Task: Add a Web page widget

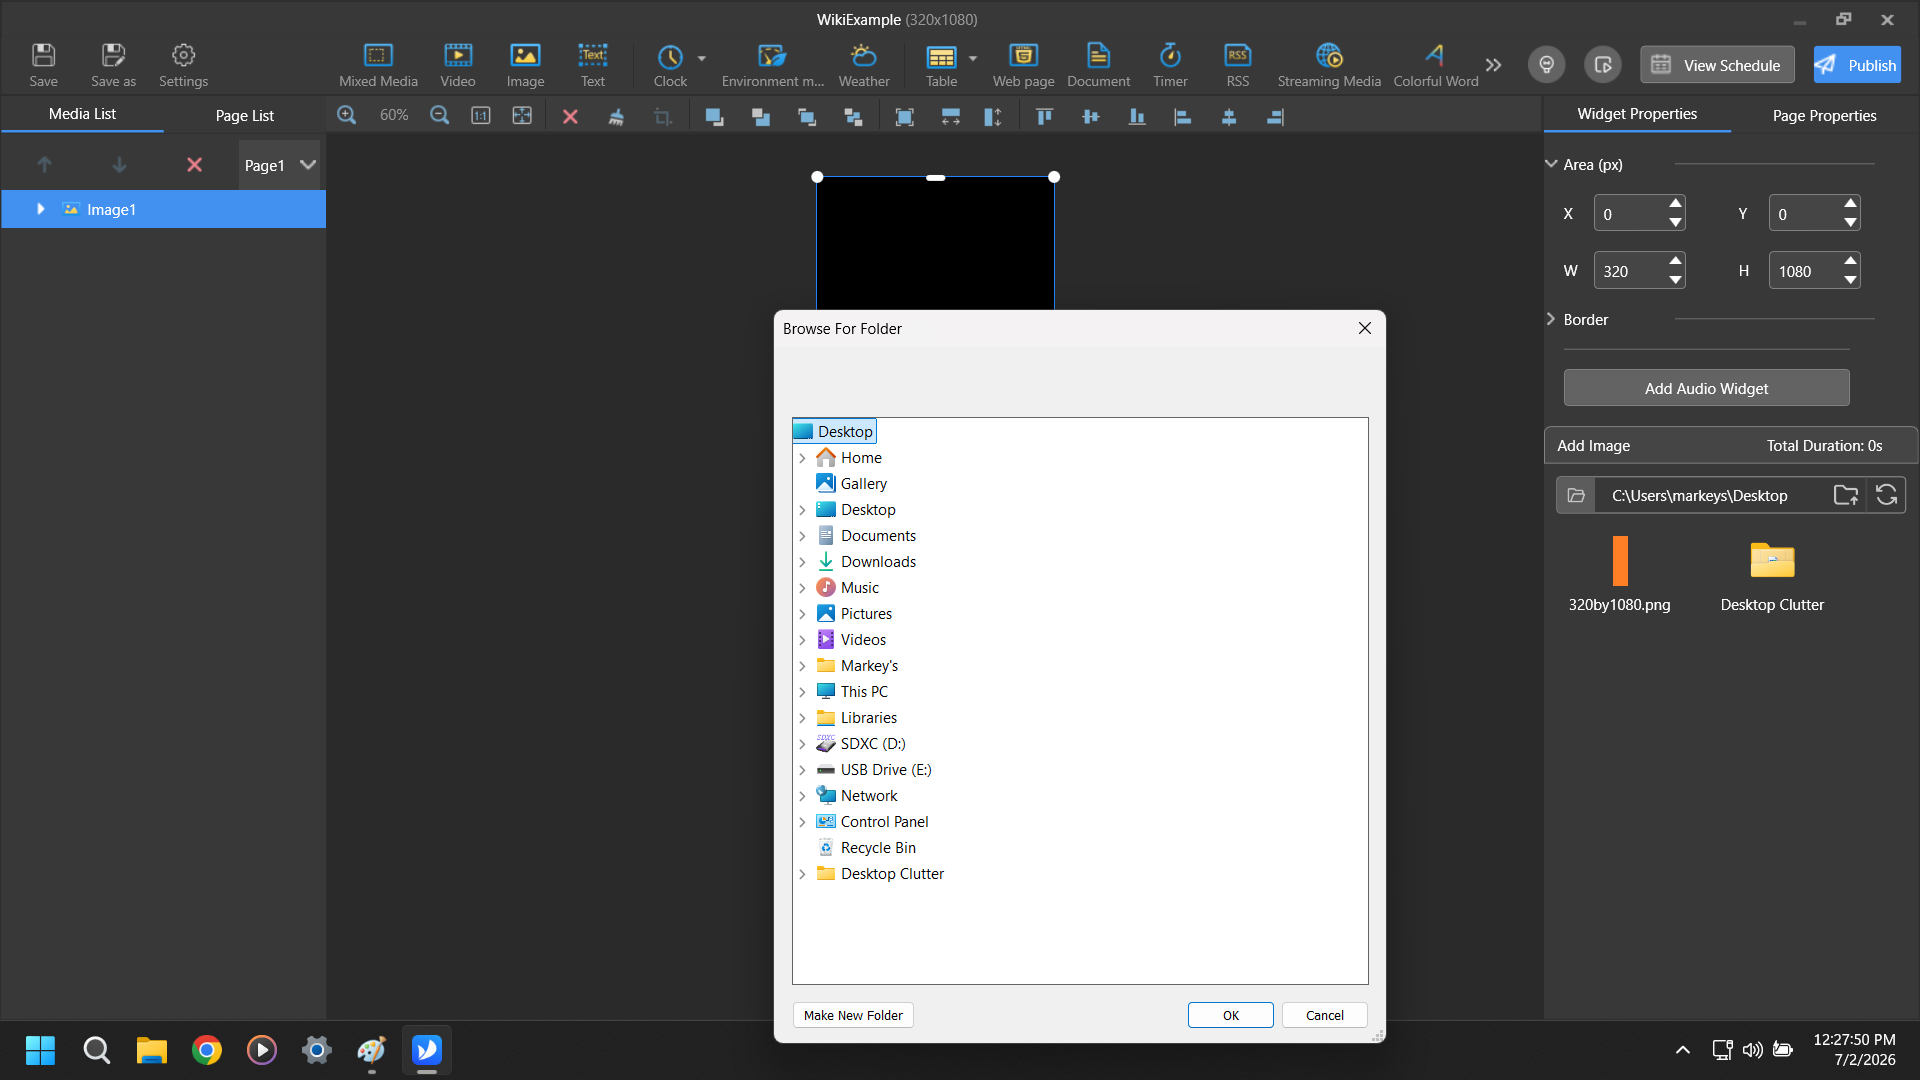Action: click(1023, 65)
